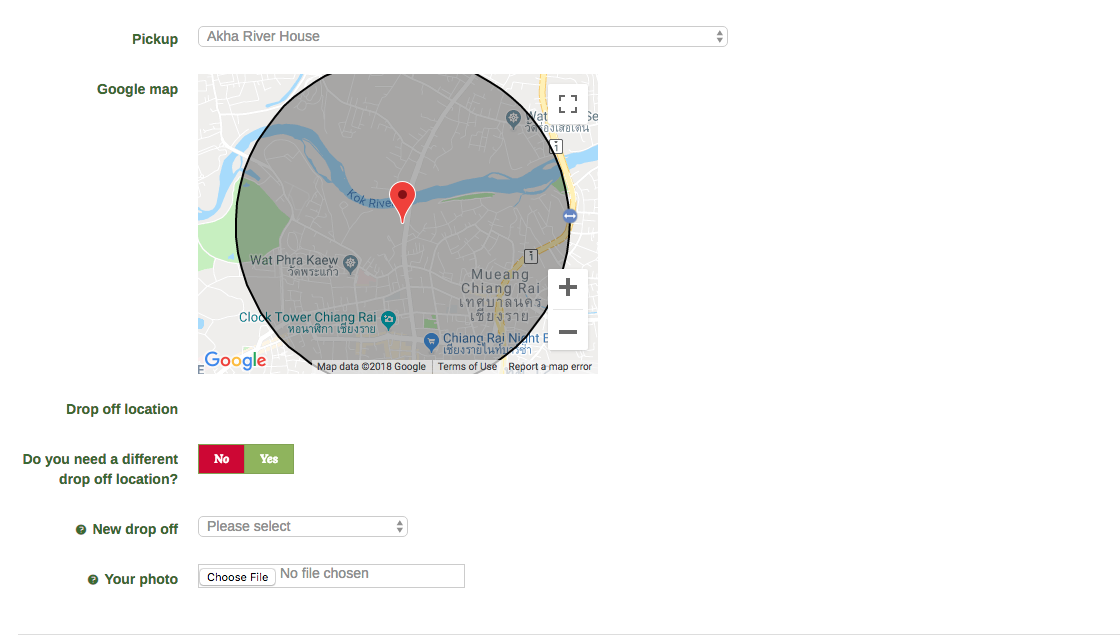Image resolution: width=1120 pixels, height=635 pixels.
Task: Open the Terms of Use link
Action: [x=467, y=367]
